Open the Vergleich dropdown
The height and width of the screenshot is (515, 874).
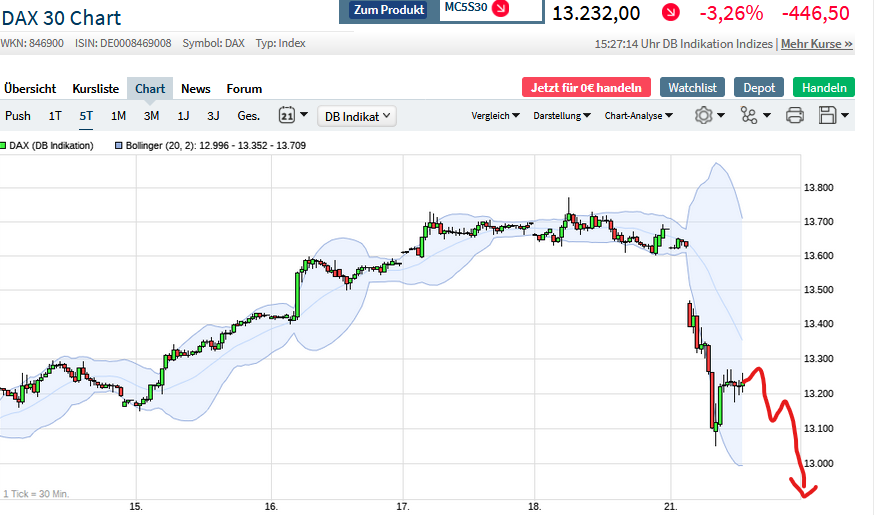click(495, 115)
